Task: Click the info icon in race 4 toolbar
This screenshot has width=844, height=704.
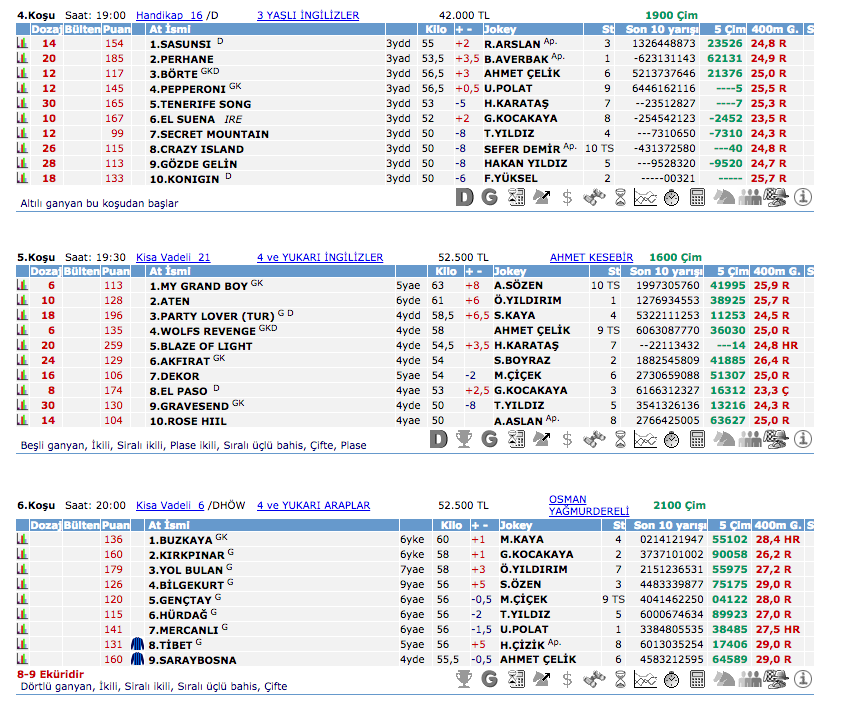Action: click(x=802, y=197)
